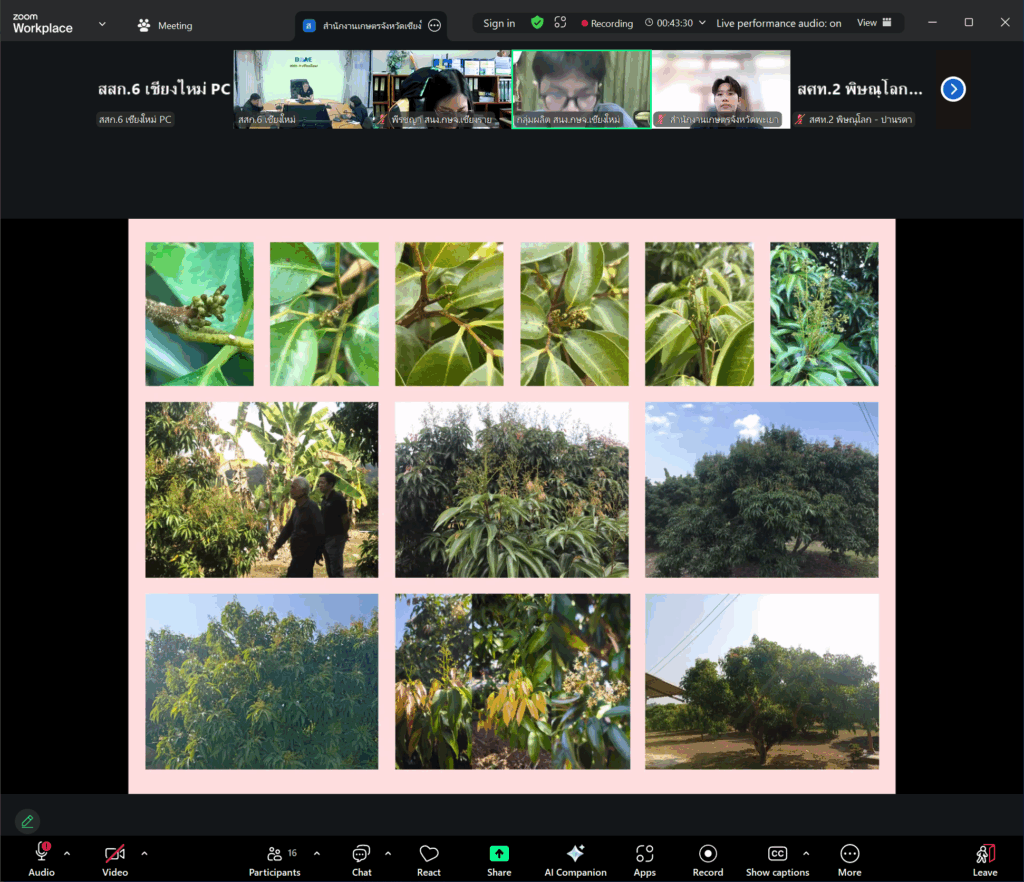Show next participants with blue arrow

point(953,89)
